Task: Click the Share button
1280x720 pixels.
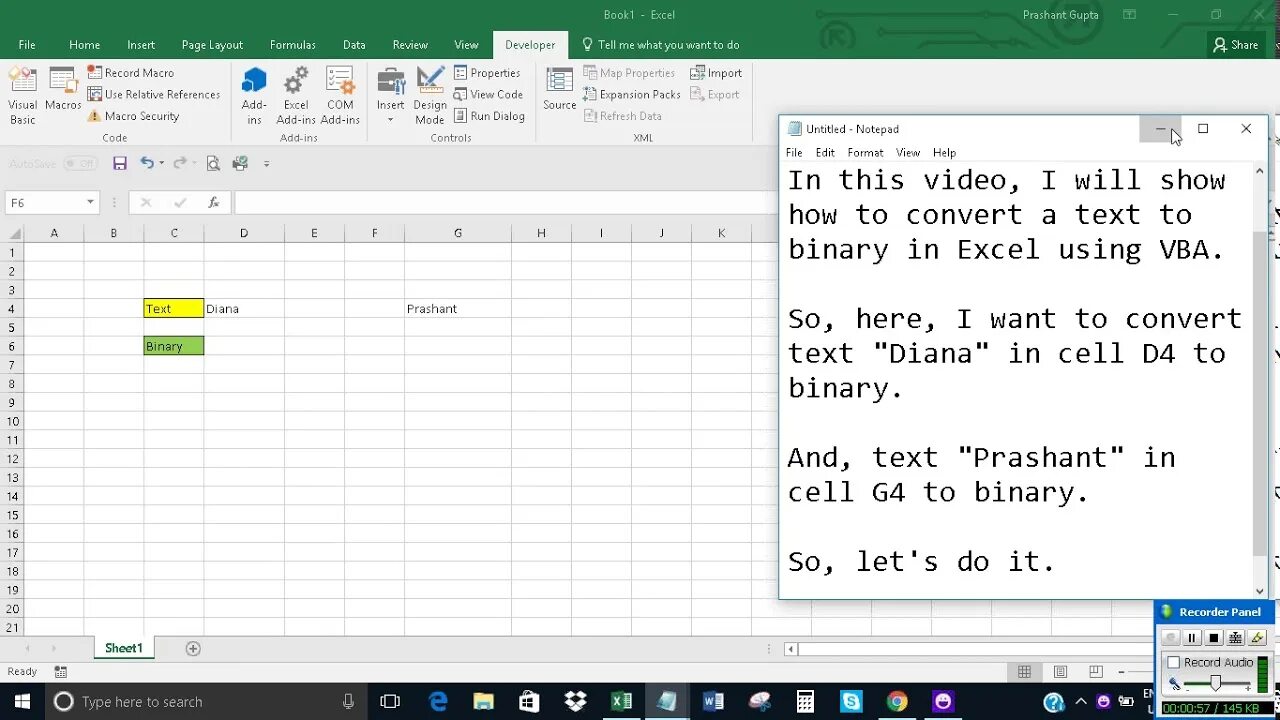Action: pos(1236,45)
